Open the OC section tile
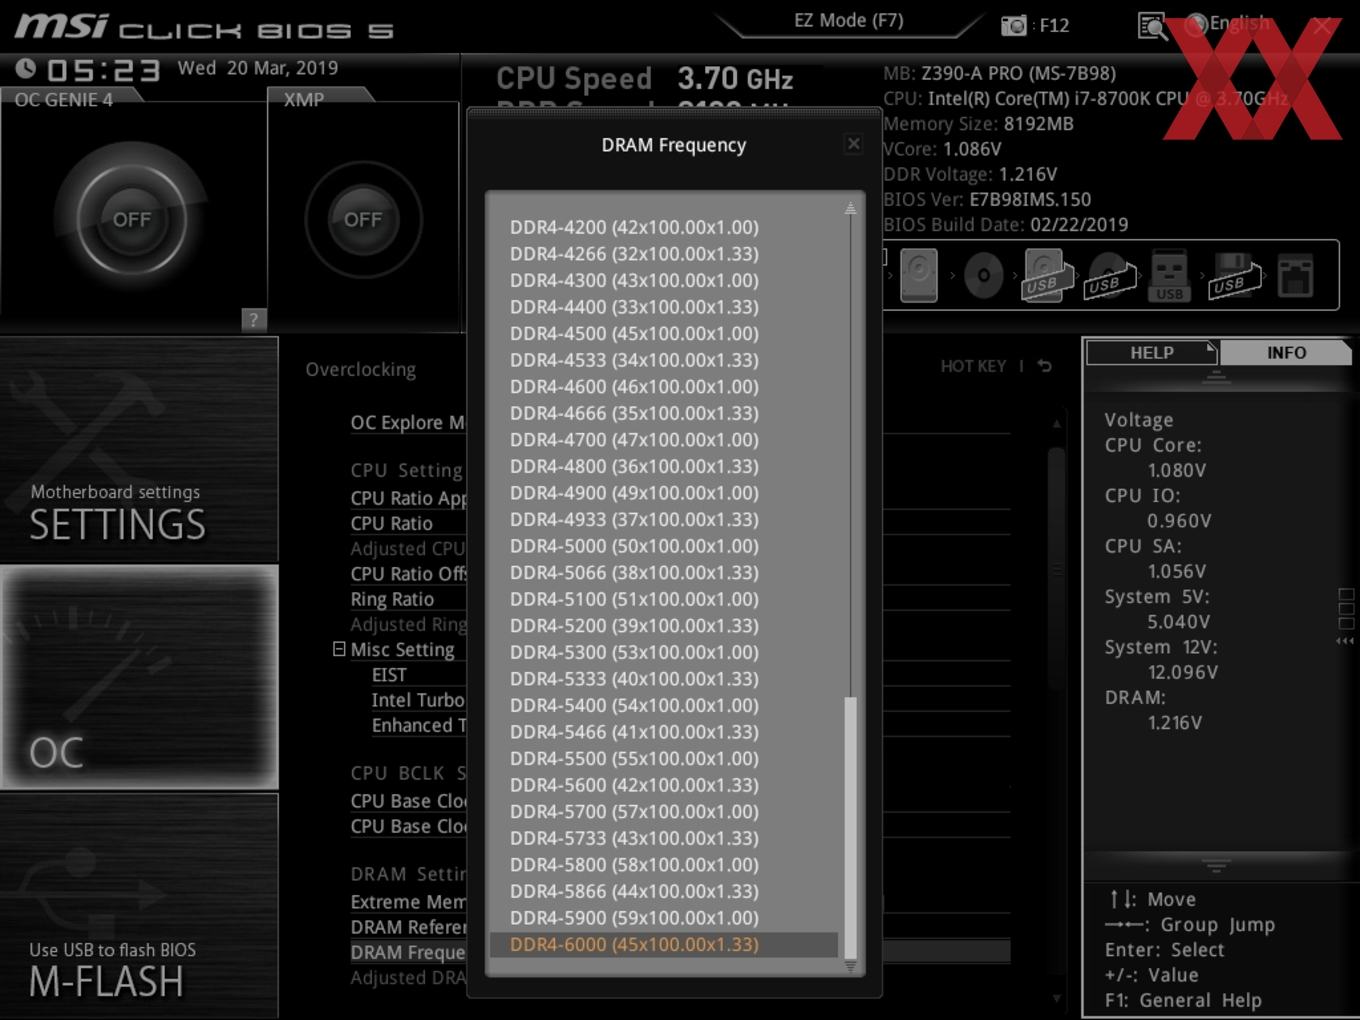Screen dimensions: 1360x1020 (139, 677)
